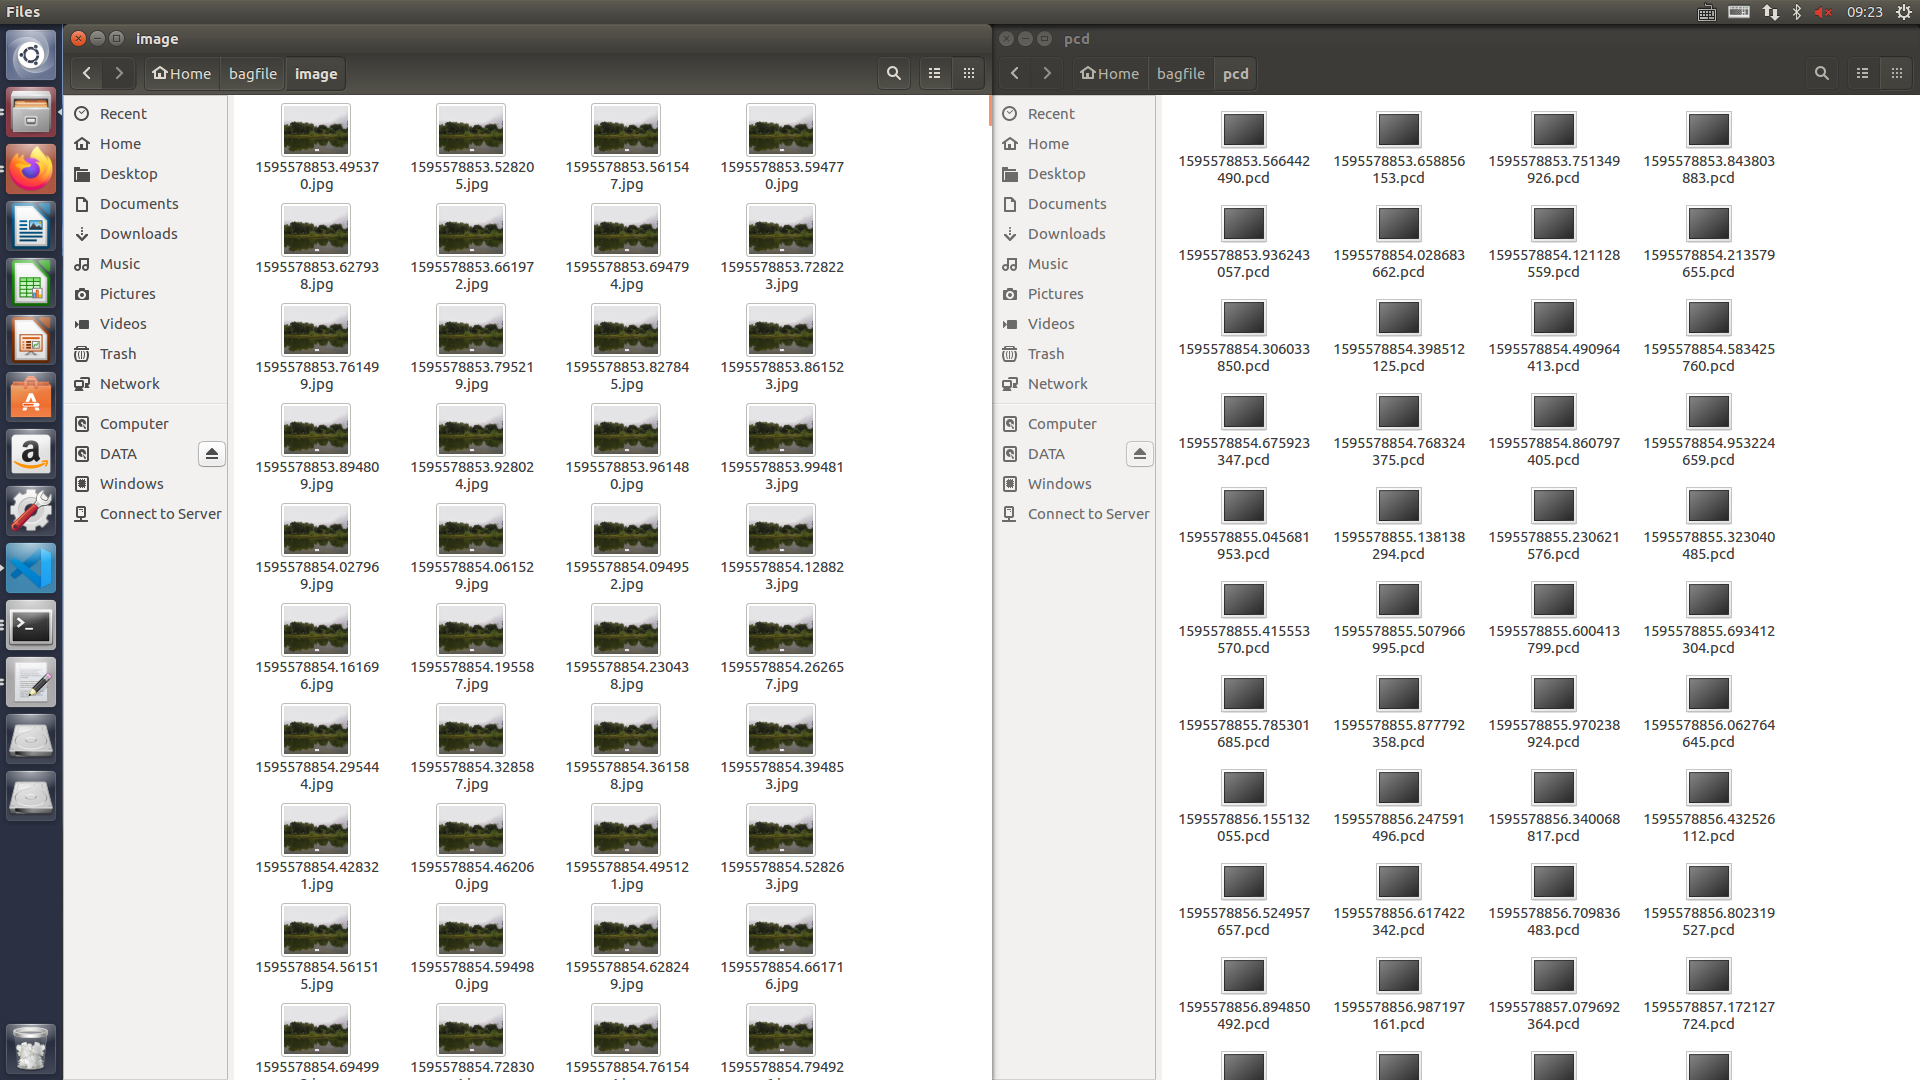Open Downloads in image window sidebar
Viewport: 1920px width, 1080px height.
click(138, 233)
